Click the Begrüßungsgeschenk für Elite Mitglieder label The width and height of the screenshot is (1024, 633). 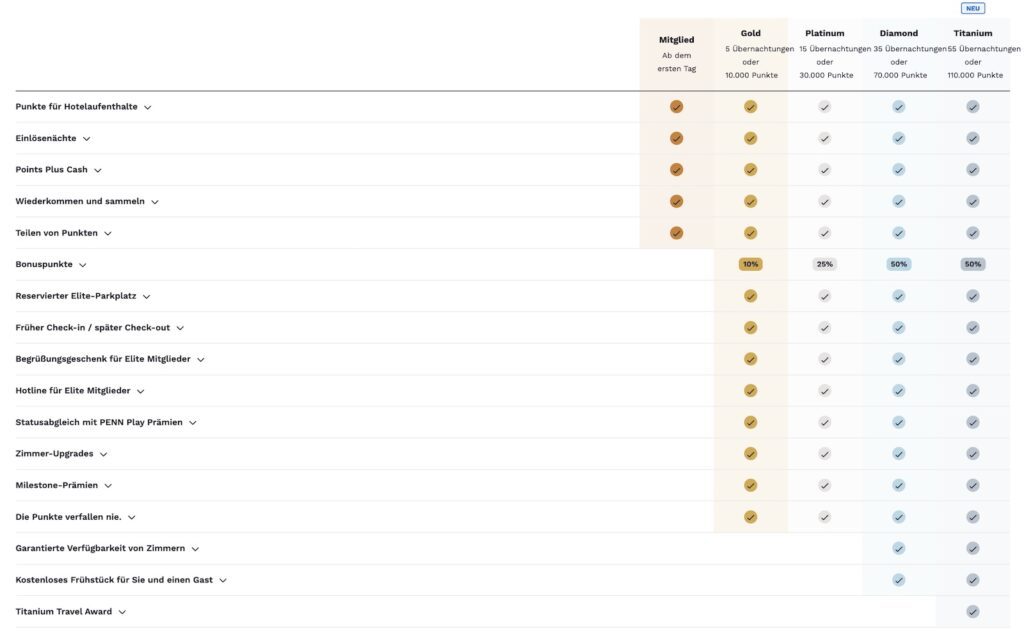pyautogui.click(x=103, y=359)
